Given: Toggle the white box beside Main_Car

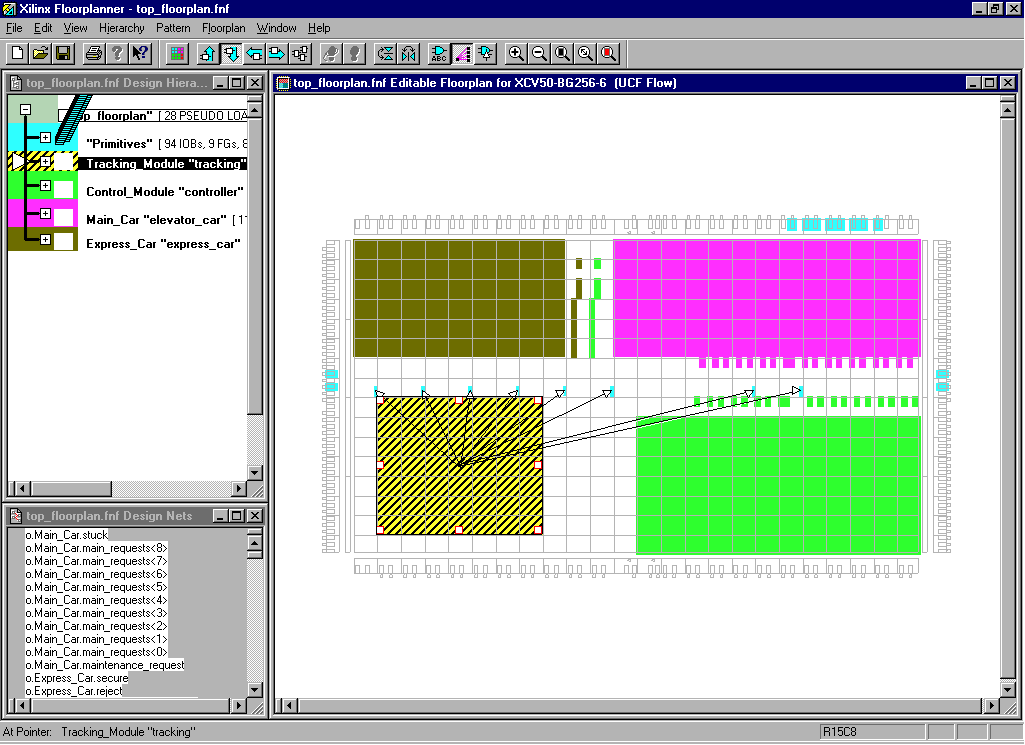Looking at the screenshot, I should point(64,216).
